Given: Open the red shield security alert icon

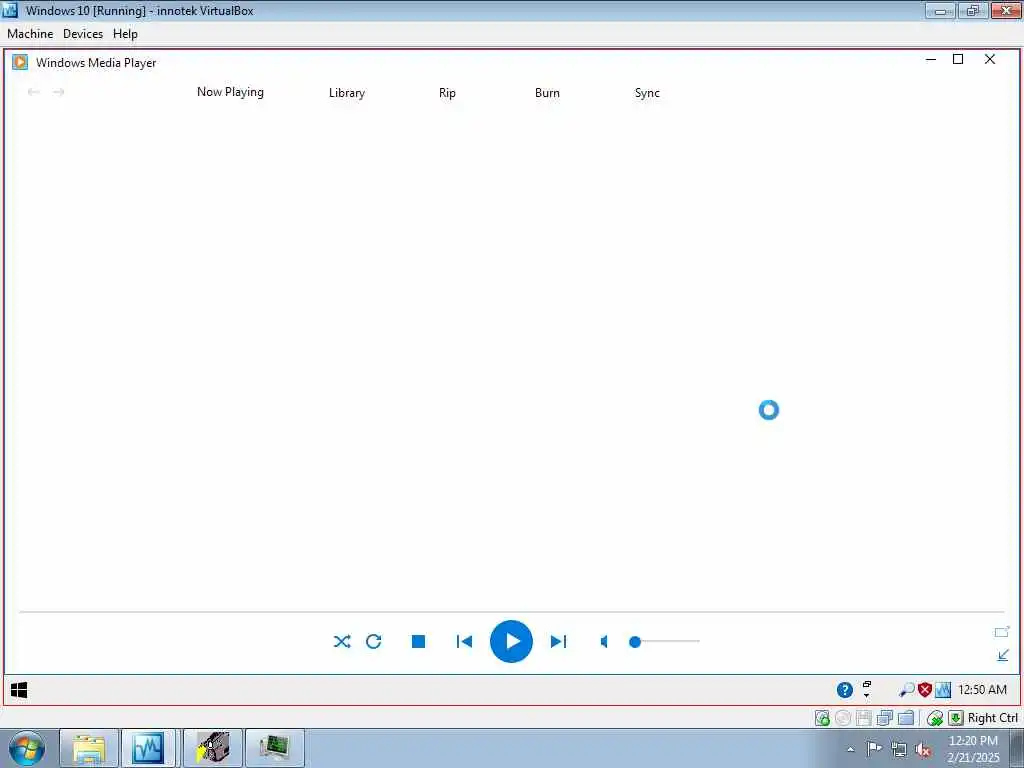Looking at the screenshot, I should (x=925, y=690).
